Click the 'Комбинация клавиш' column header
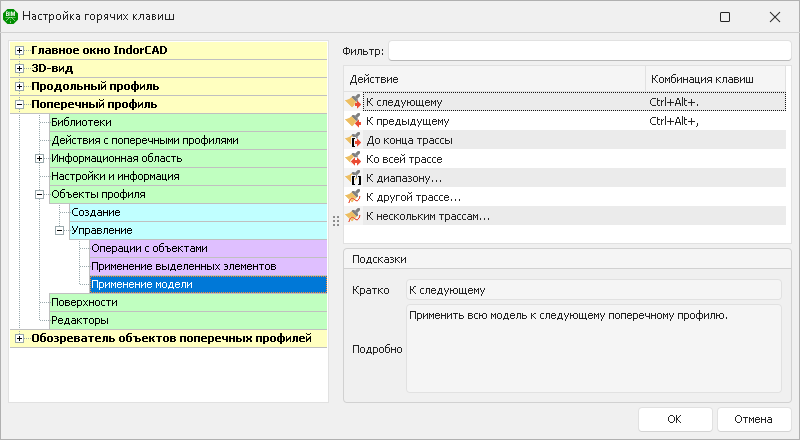This screenshot has height=440, width=800. click(x=700, y=78)
